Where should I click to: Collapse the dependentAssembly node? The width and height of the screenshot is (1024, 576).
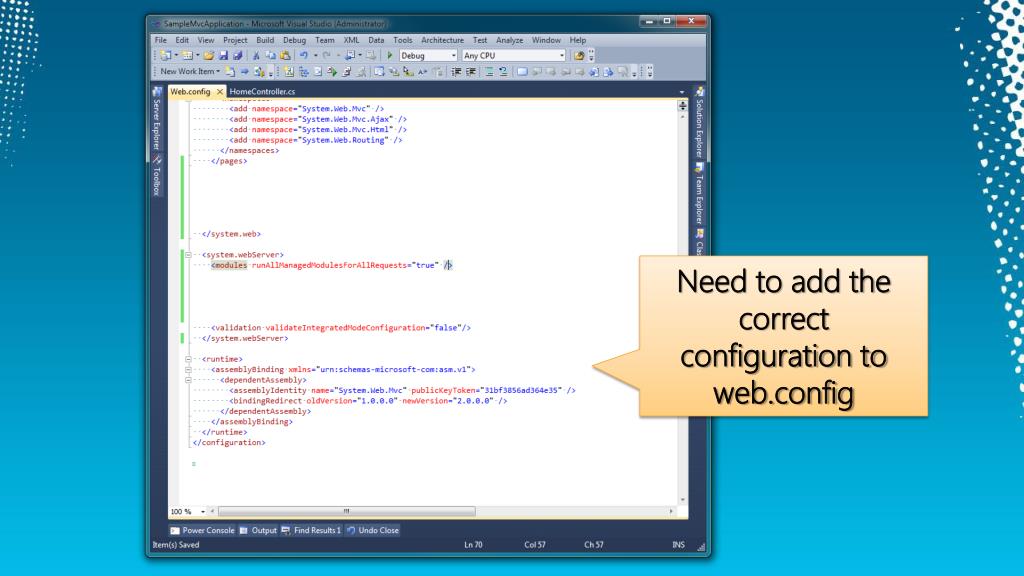(x=188, y=380)
